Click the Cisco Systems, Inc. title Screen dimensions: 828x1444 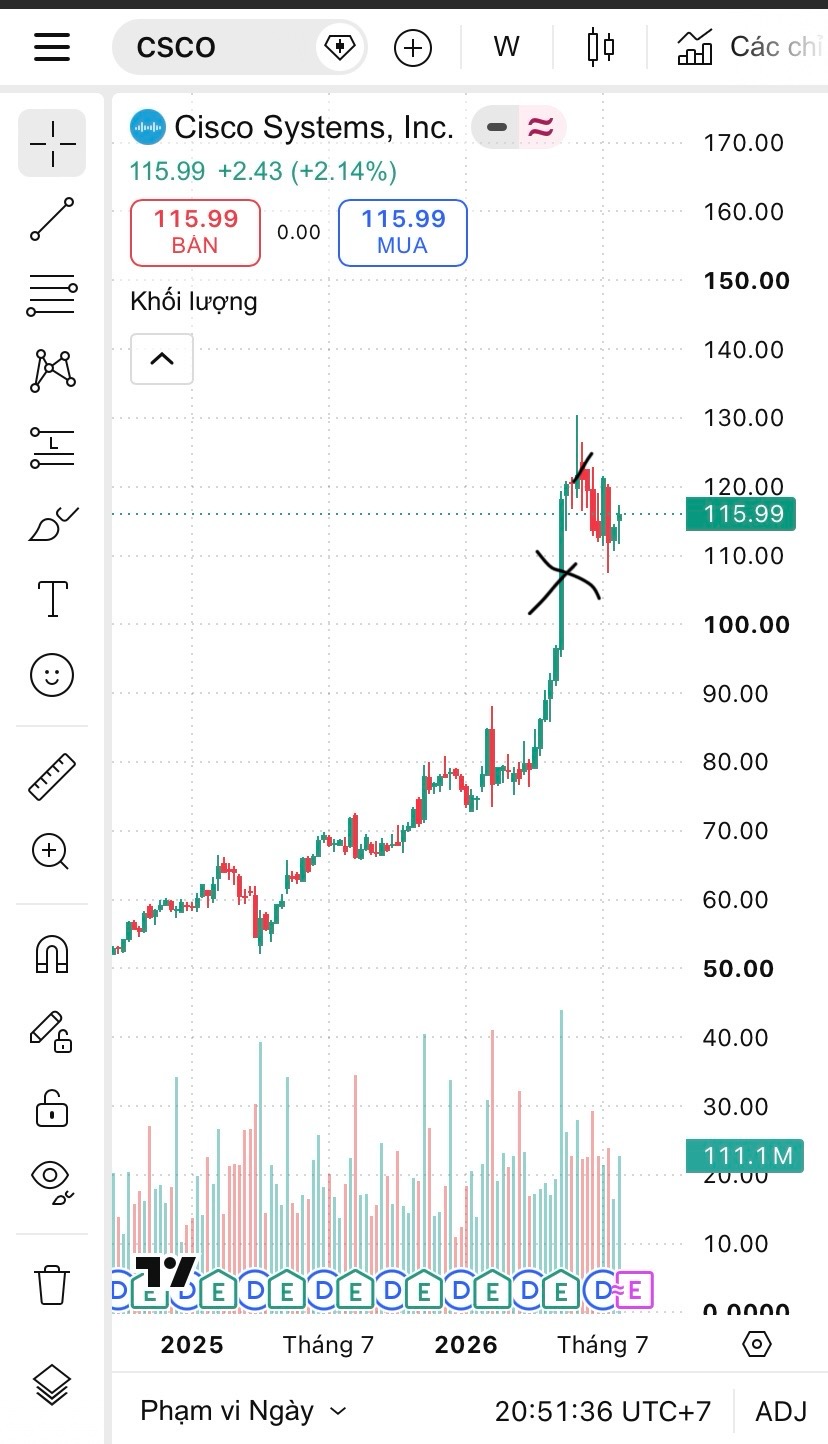314,127
